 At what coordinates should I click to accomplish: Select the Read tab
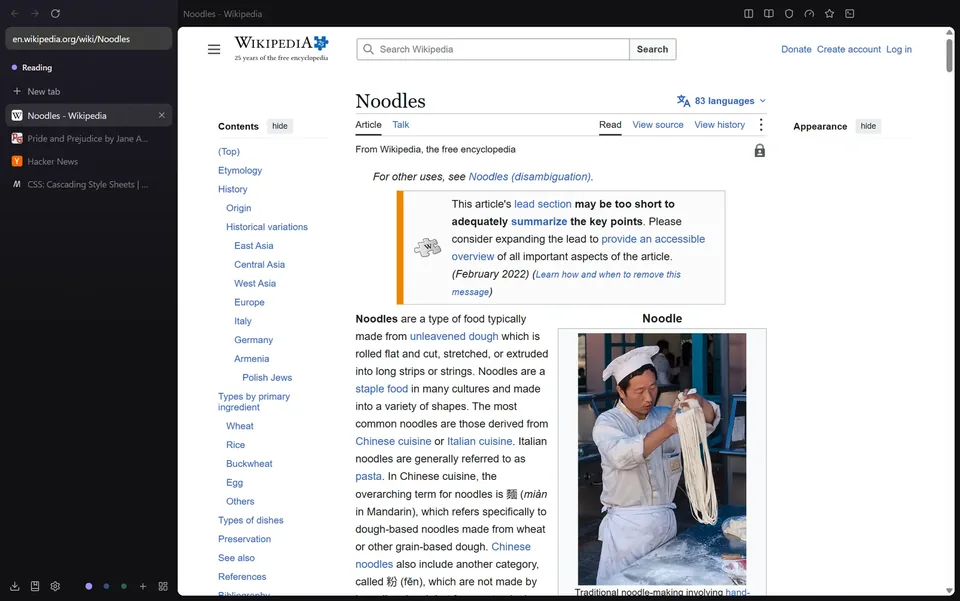click(x=610, y=125)
